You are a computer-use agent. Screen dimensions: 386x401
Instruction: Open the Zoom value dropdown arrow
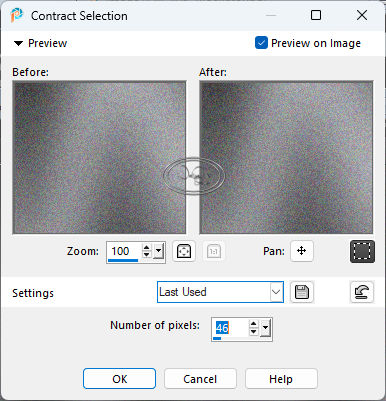click(159, 251)
